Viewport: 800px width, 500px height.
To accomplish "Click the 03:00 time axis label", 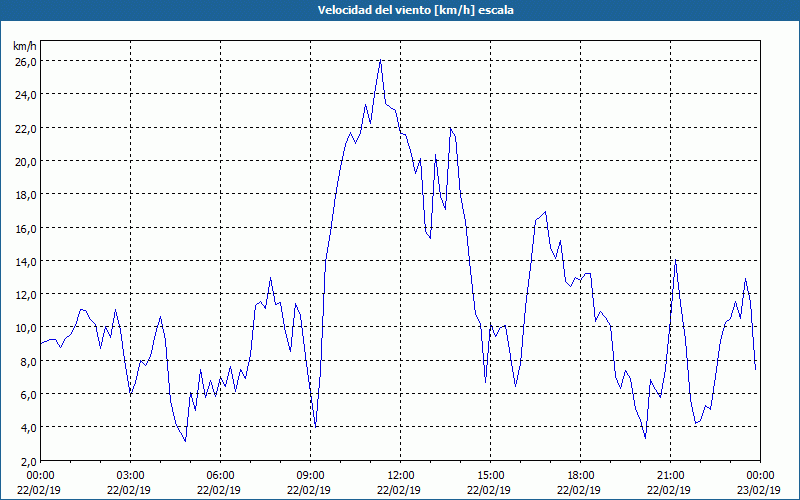I will pos(130,476).
